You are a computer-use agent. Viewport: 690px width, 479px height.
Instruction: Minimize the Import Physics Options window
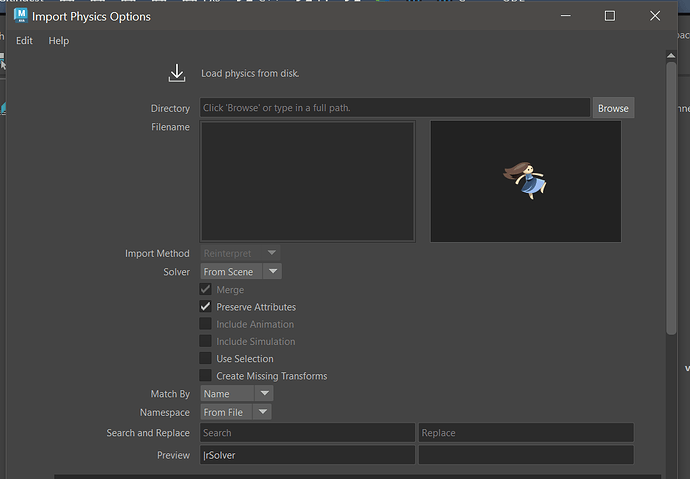click(x=565, y=16)
